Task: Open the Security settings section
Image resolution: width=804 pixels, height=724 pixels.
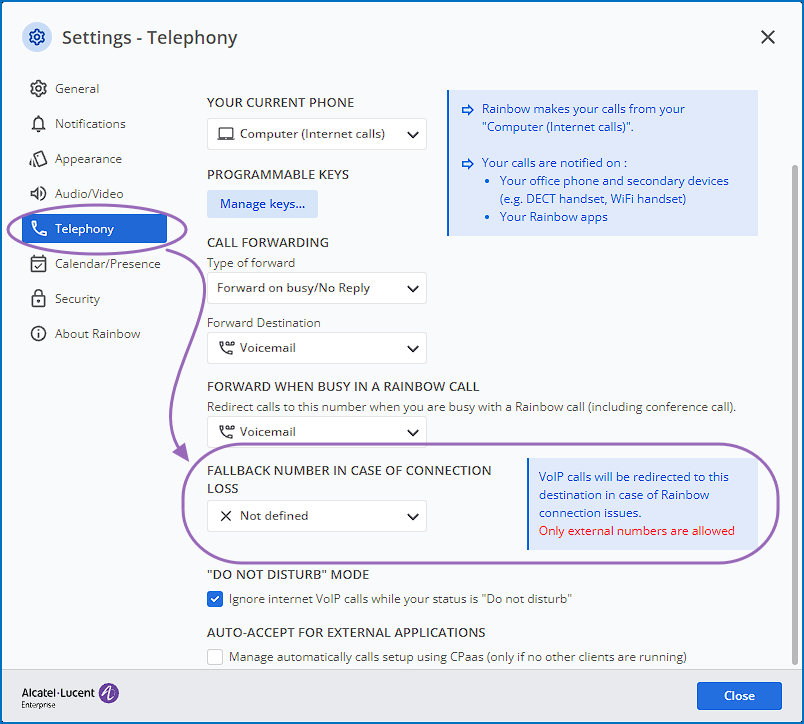Action: (x=77, y=299)
